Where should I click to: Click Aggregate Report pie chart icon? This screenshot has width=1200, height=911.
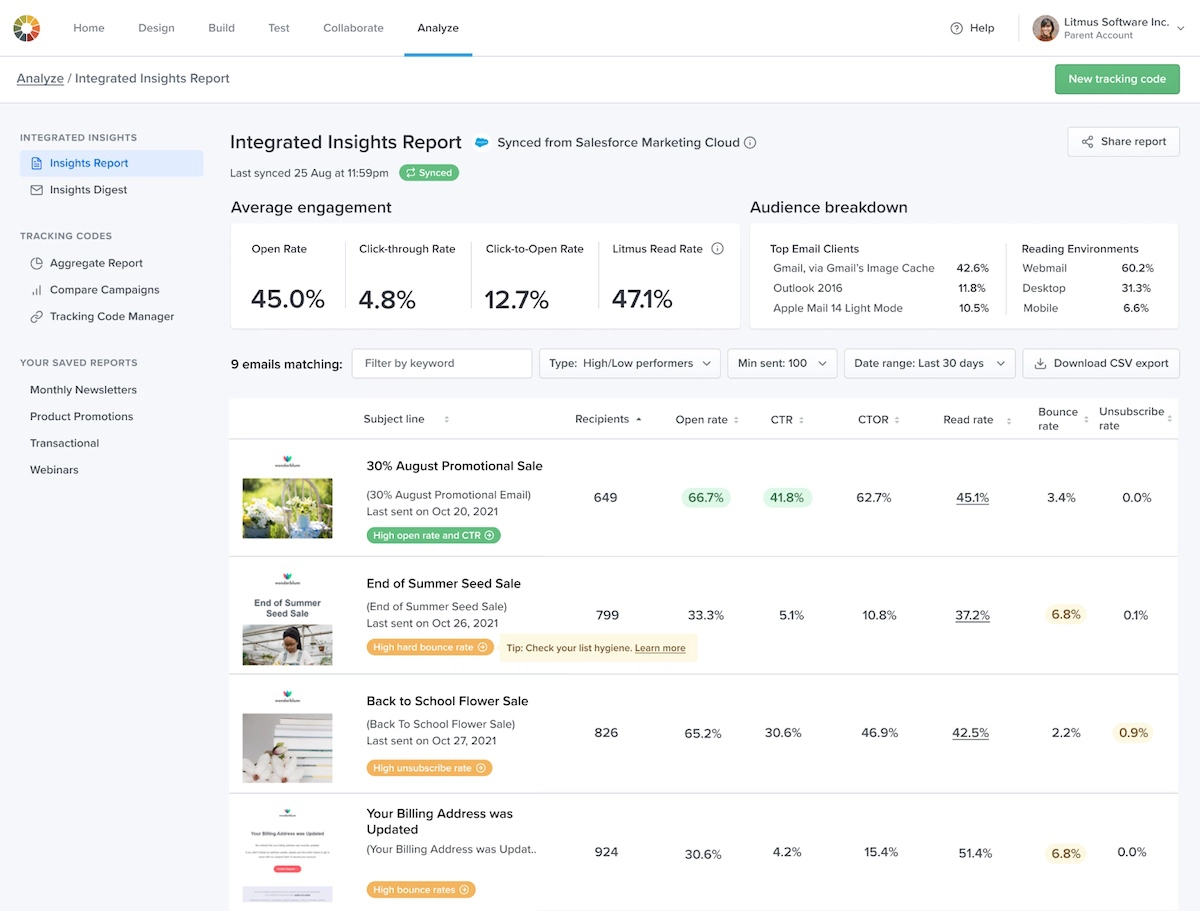tap(37, 263)
